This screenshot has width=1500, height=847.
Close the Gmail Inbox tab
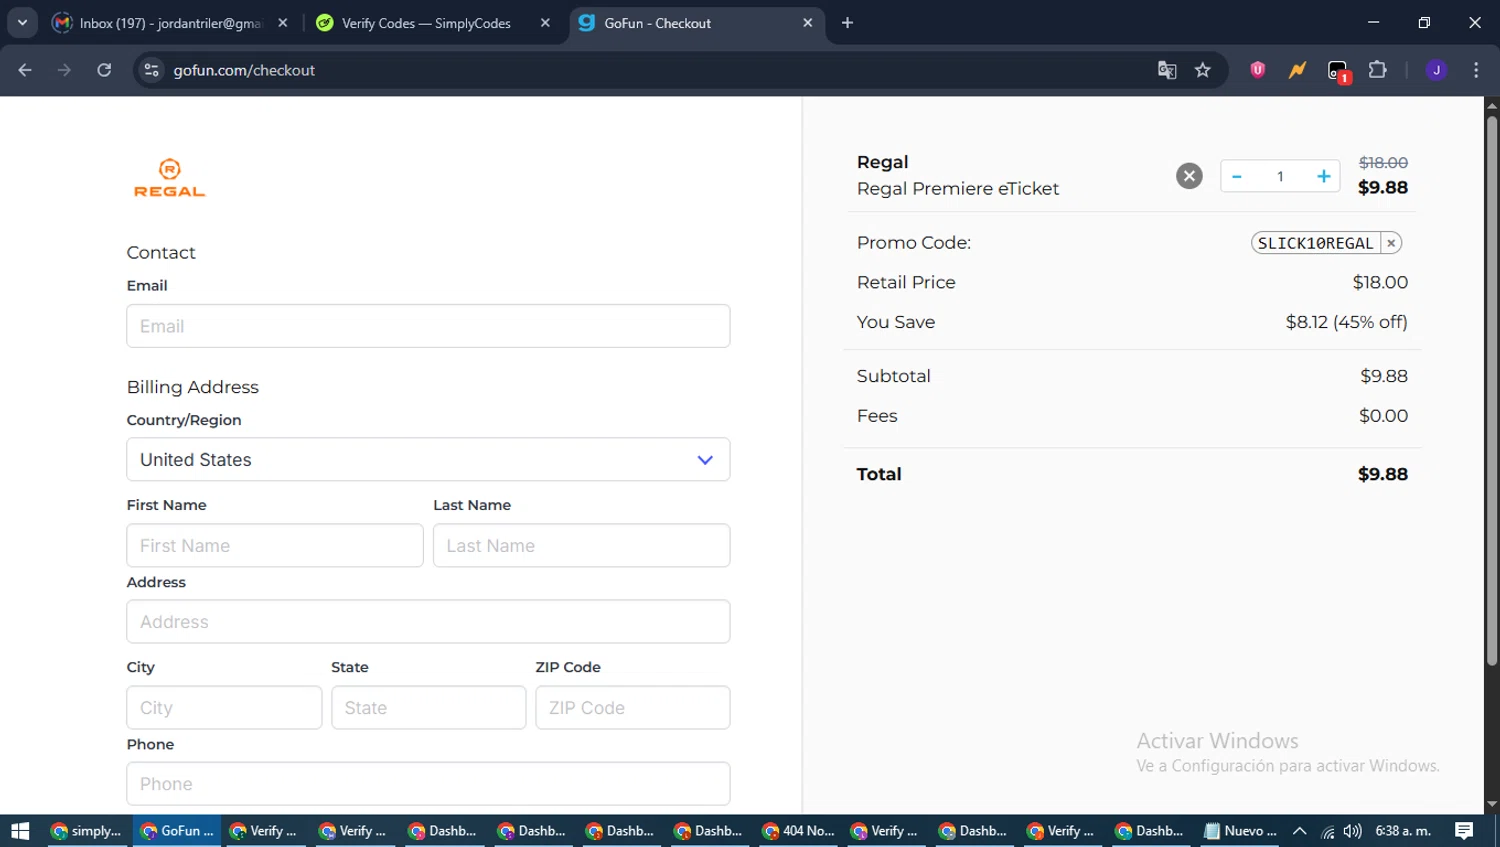283,23
